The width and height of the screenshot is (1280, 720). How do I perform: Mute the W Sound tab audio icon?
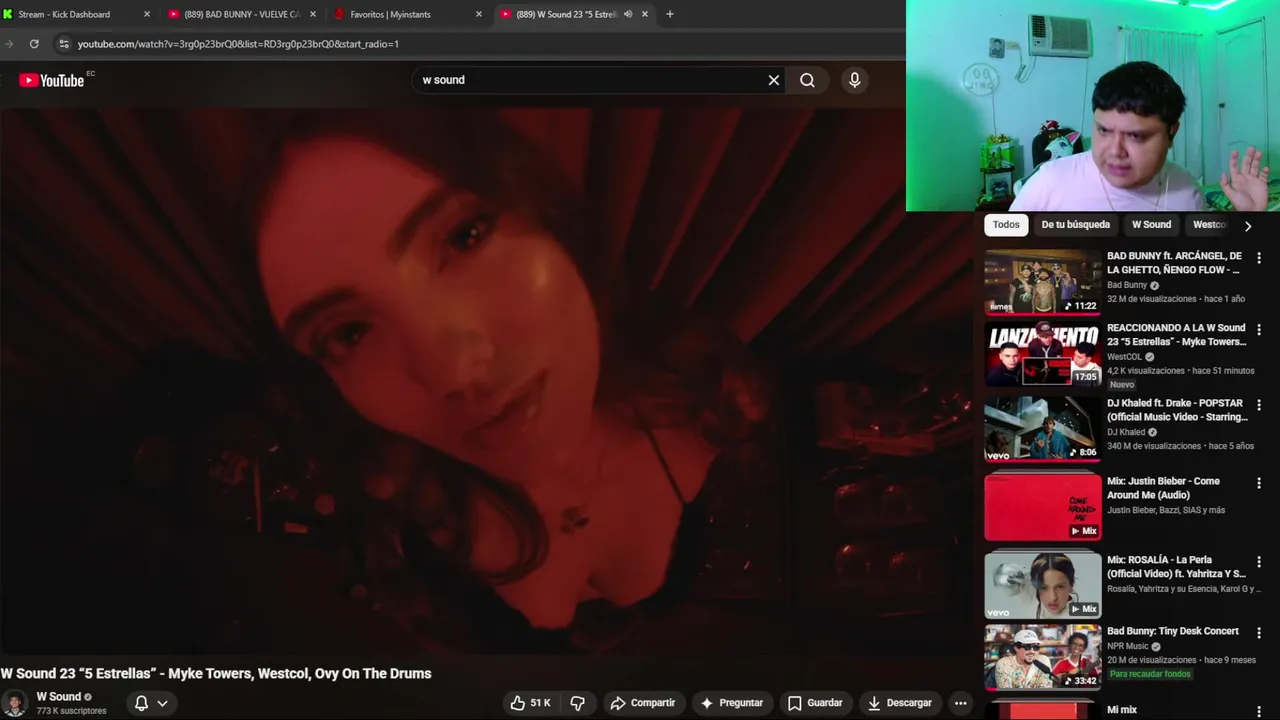tap(628, 14)
